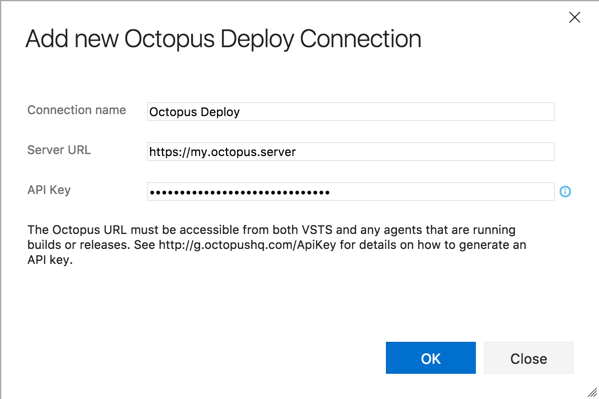Click the 'Connection name' label
This screenshot has height=399, width=599.
click(76, 110)
